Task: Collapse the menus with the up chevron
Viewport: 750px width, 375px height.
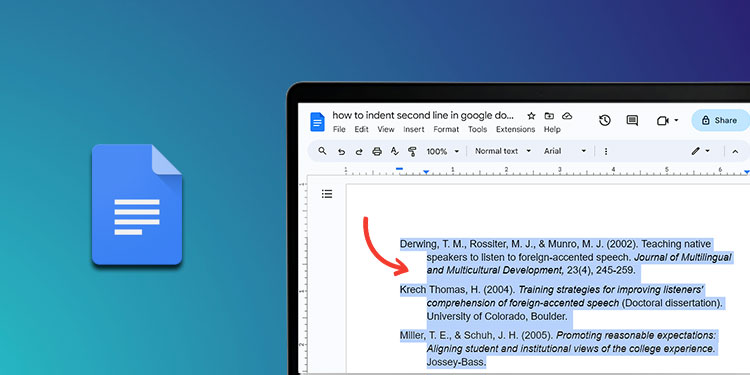Action: click(735, 152)
